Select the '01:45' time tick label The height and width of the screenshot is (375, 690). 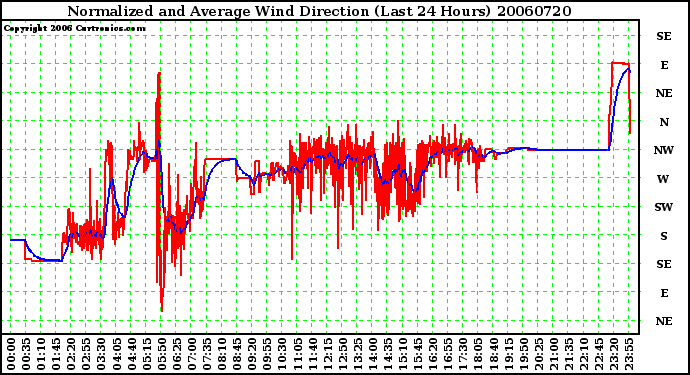[56, 354]
